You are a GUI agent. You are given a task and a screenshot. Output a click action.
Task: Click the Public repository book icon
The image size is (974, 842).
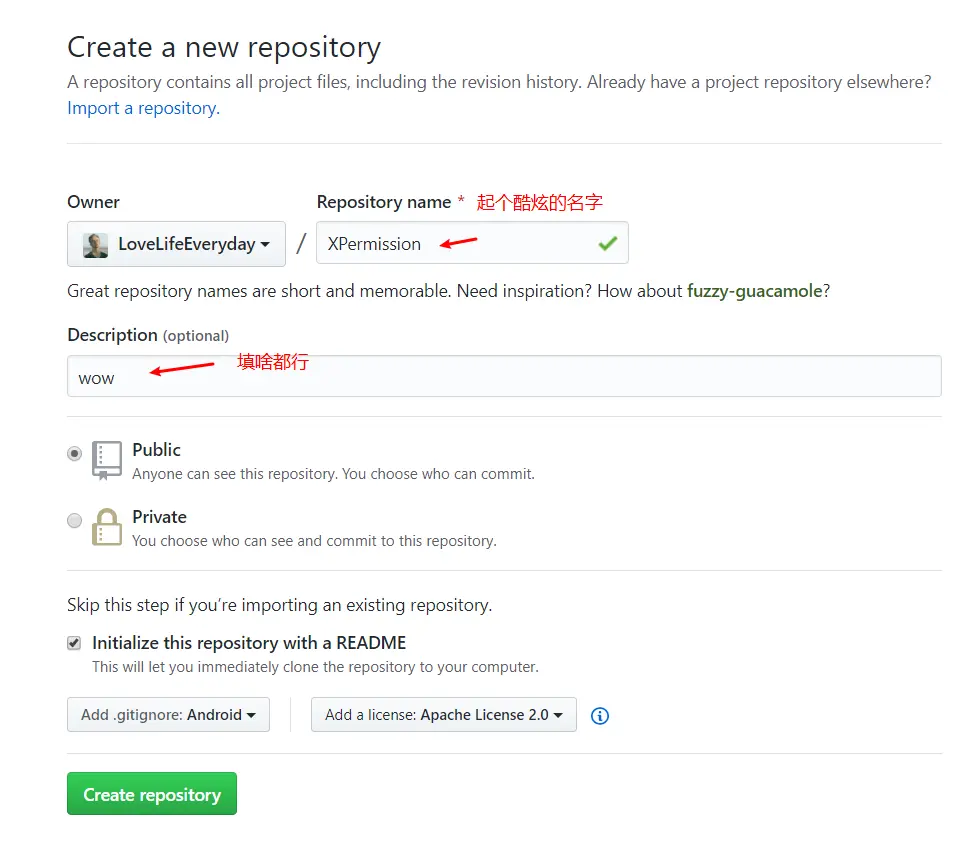click(107, 460)
